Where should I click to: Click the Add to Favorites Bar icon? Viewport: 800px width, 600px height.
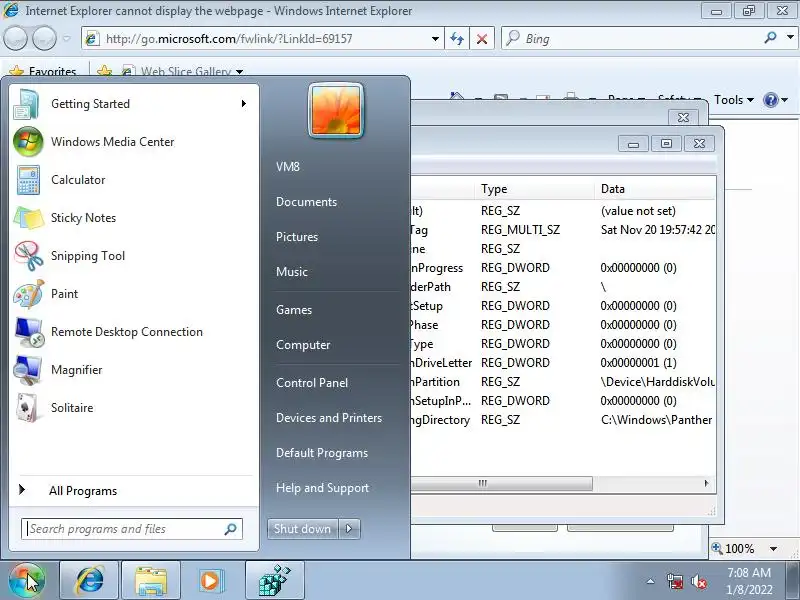[105, 71]
